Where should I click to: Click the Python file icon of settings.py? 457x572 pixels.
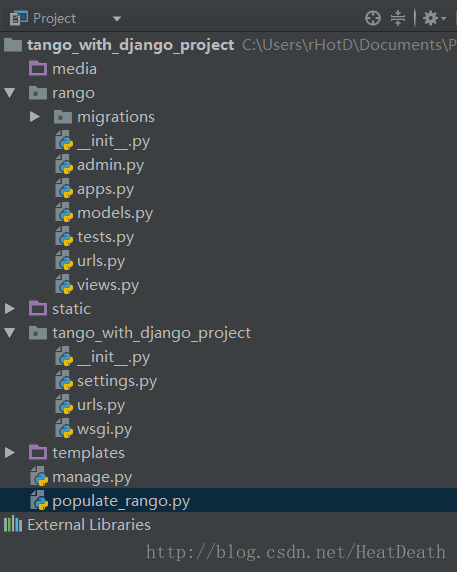click(64, 380)
